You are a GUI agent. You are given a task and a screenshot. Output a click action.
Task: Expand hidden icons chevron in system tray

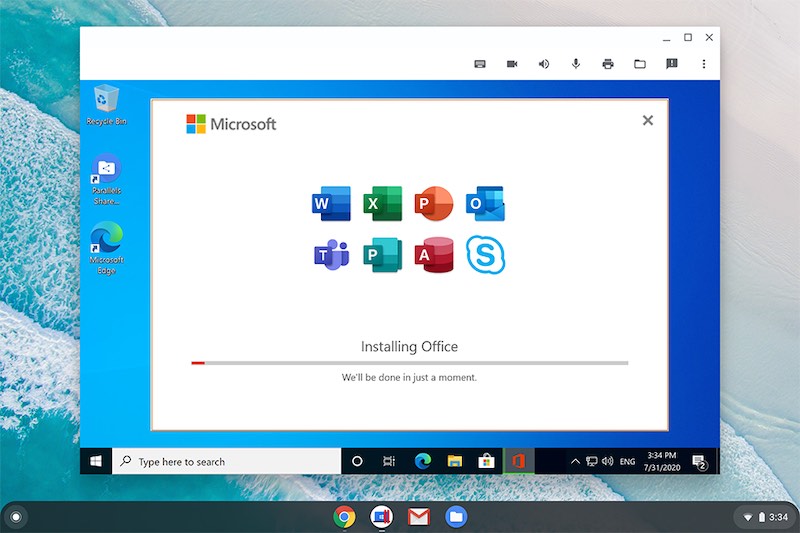[x=575, y=462]
